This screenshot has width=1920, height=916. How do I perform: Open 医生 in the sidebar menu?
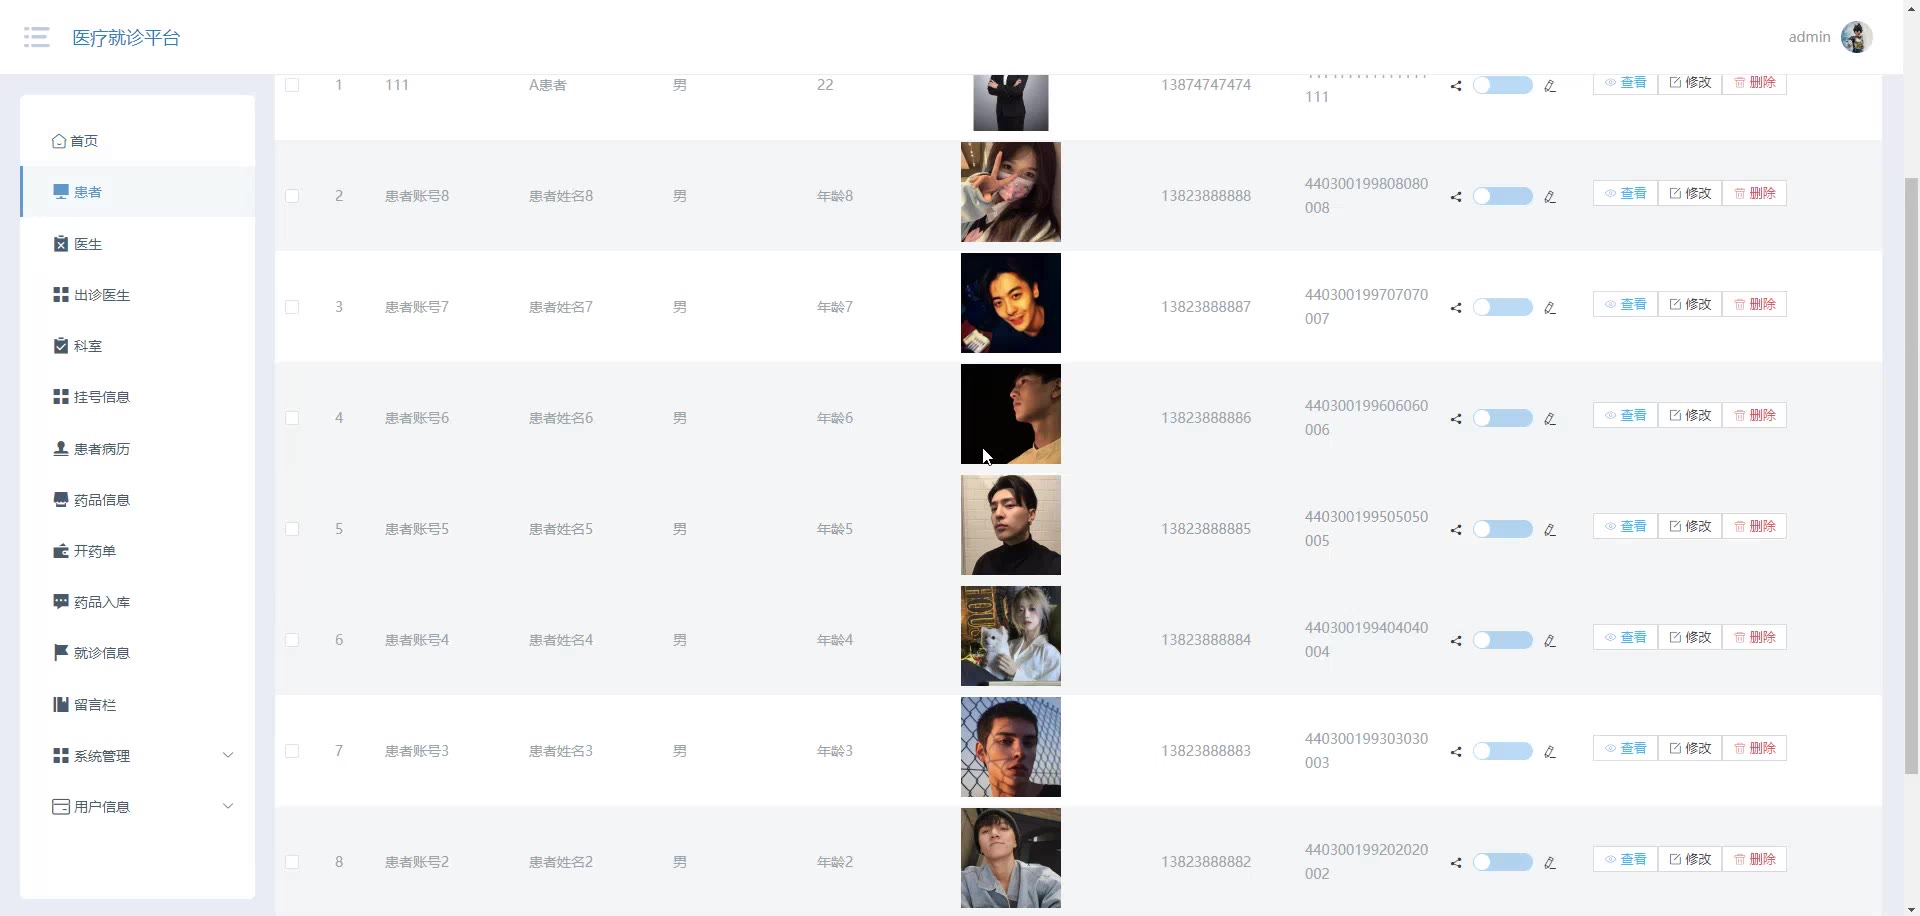88,244
